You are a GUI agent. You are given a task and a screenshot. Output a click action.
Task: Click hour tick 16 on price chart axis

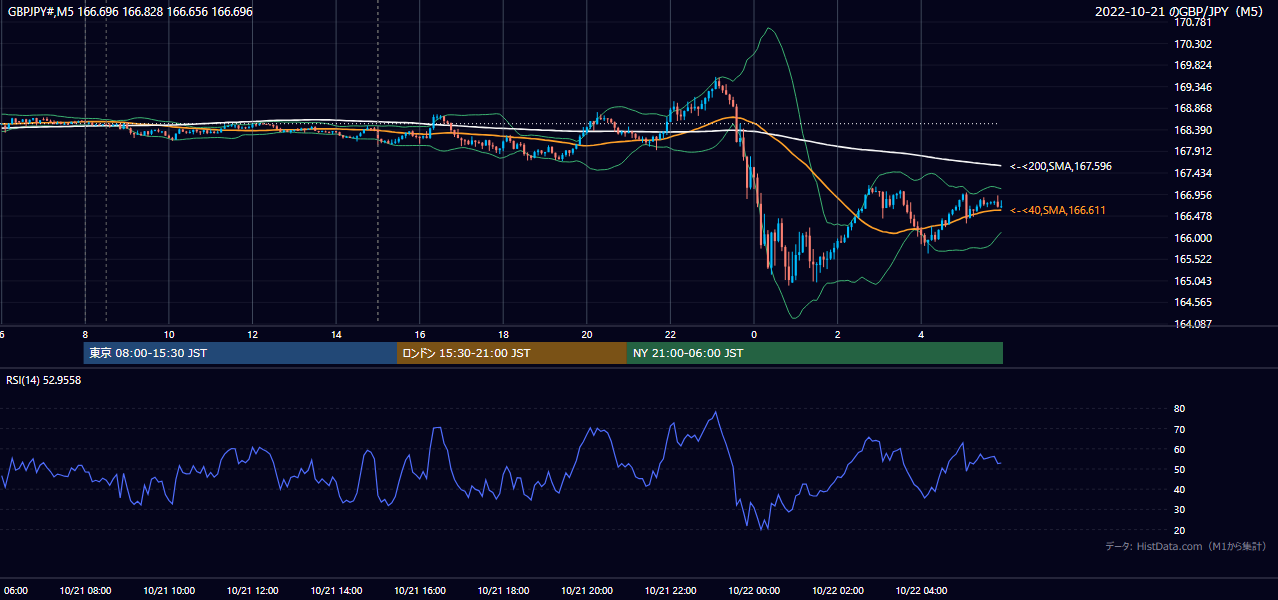(420, 335)
